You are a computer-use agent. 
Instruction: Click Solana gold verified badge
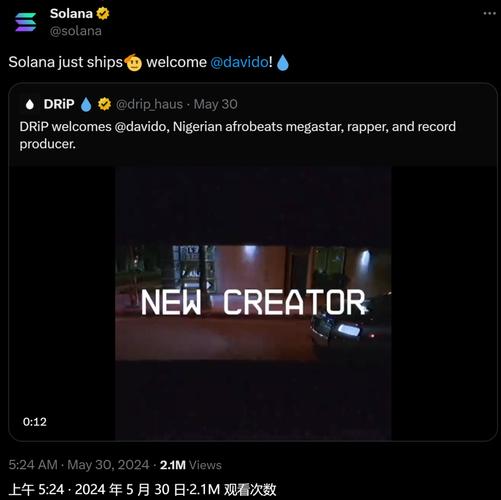tap(103, 14)
